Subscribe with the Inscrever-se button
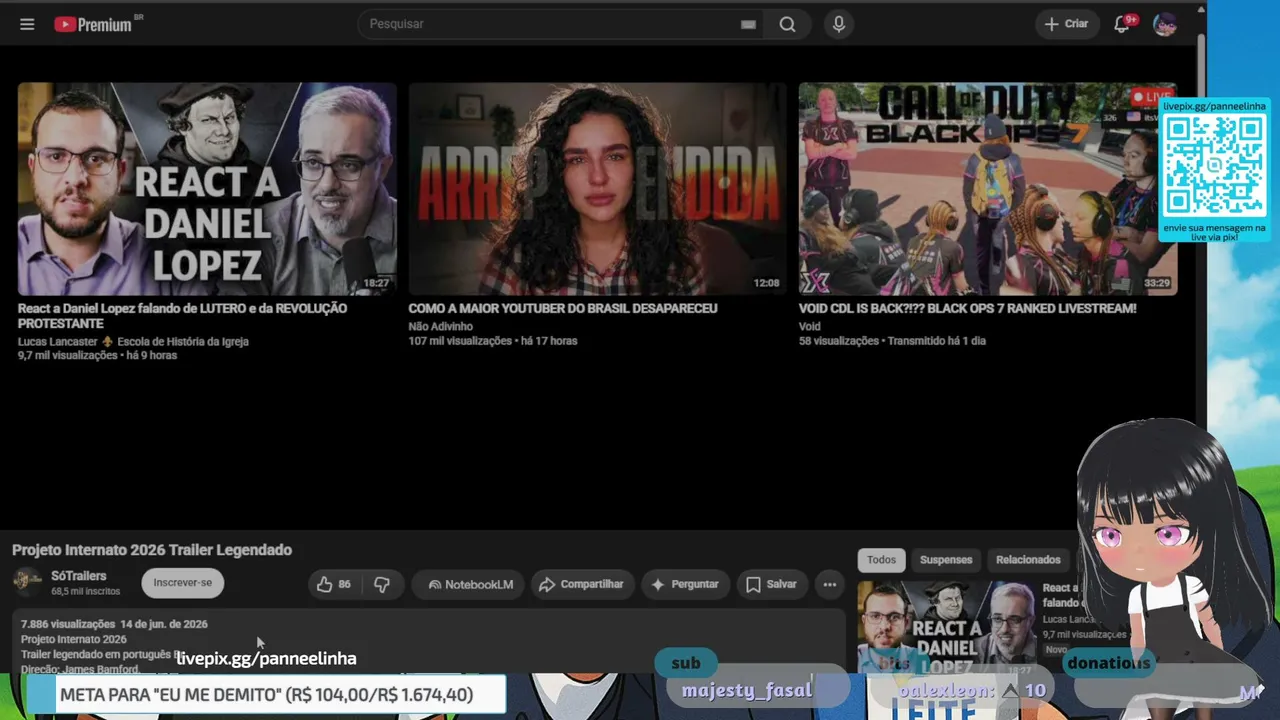Image resolution: width=1280 pixels, height=720 pixels. (183, 583)
